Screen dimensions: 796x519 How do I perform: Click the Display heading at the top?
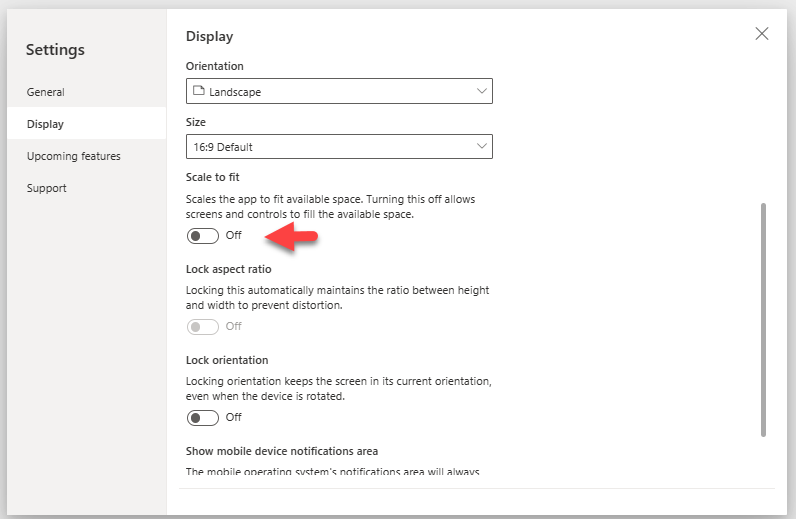(x=209, y=37)
